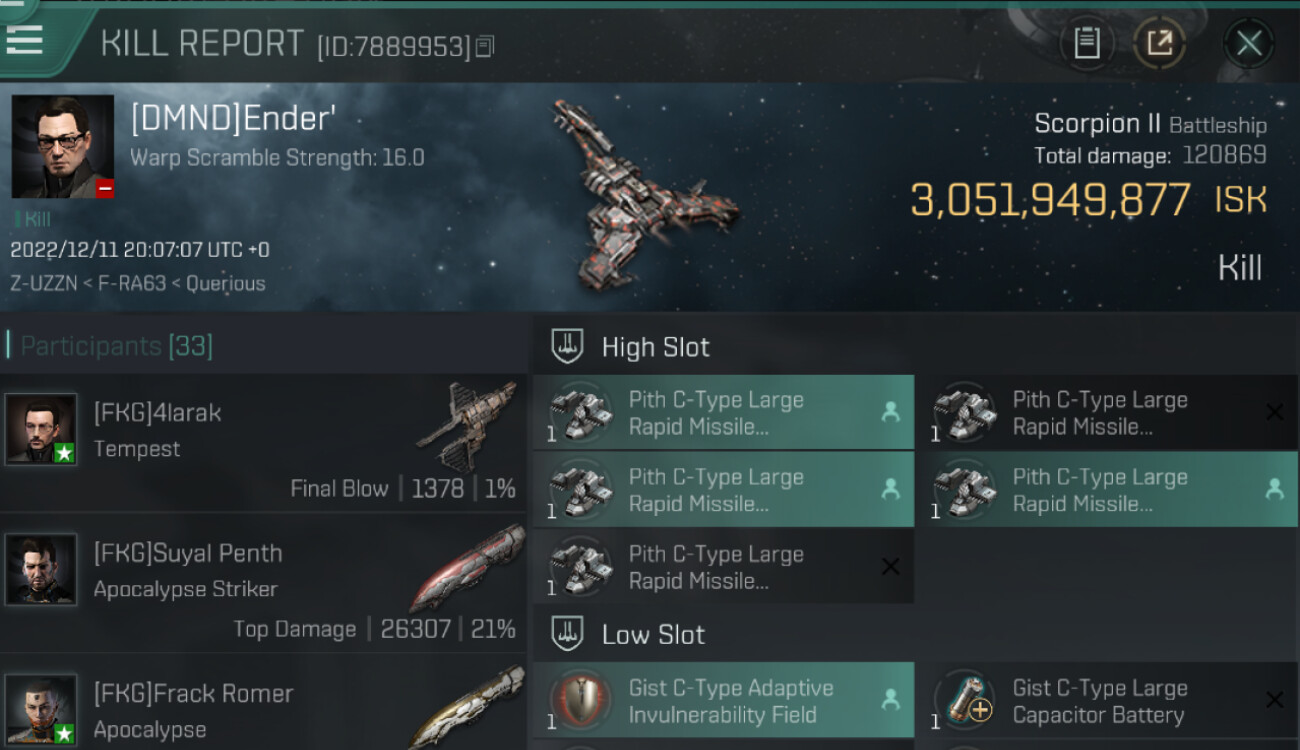Open the hamburger menu icon
The width and height of the screenshot is (1300, 750).
[24, 40]
